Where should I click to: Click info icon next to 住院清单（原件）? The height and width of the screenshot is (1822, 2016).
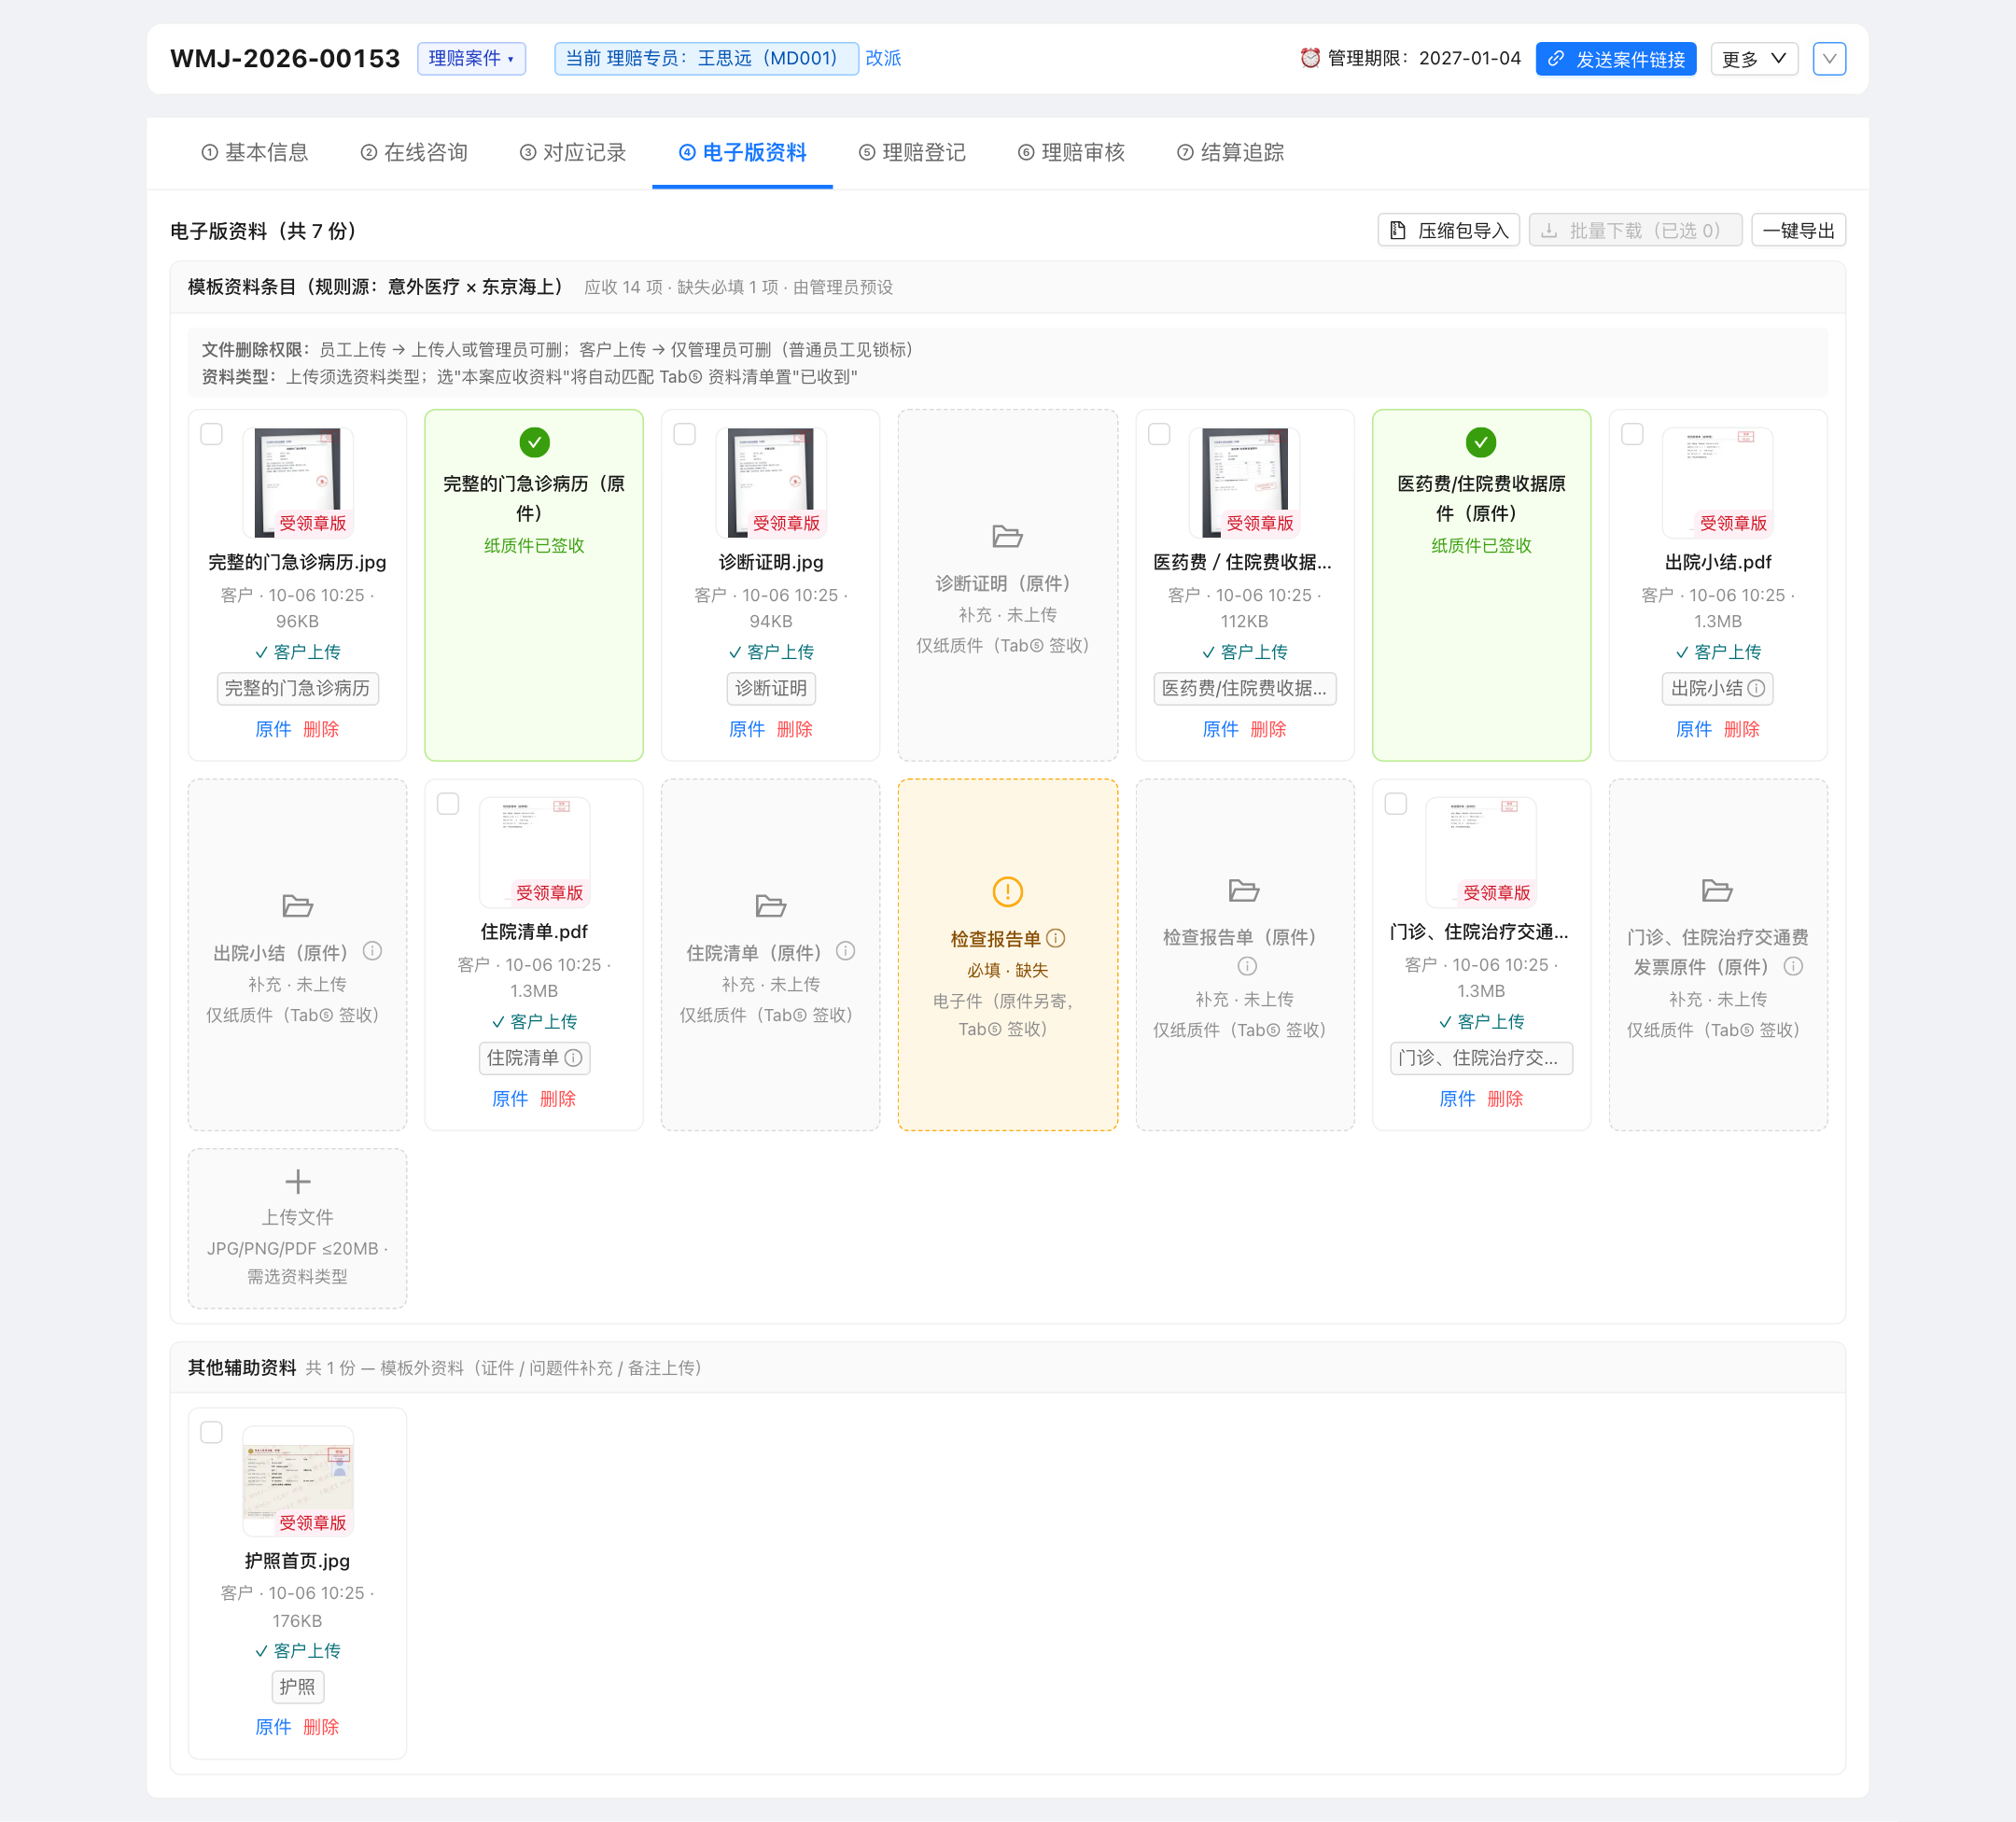click(x=846, y=951)
